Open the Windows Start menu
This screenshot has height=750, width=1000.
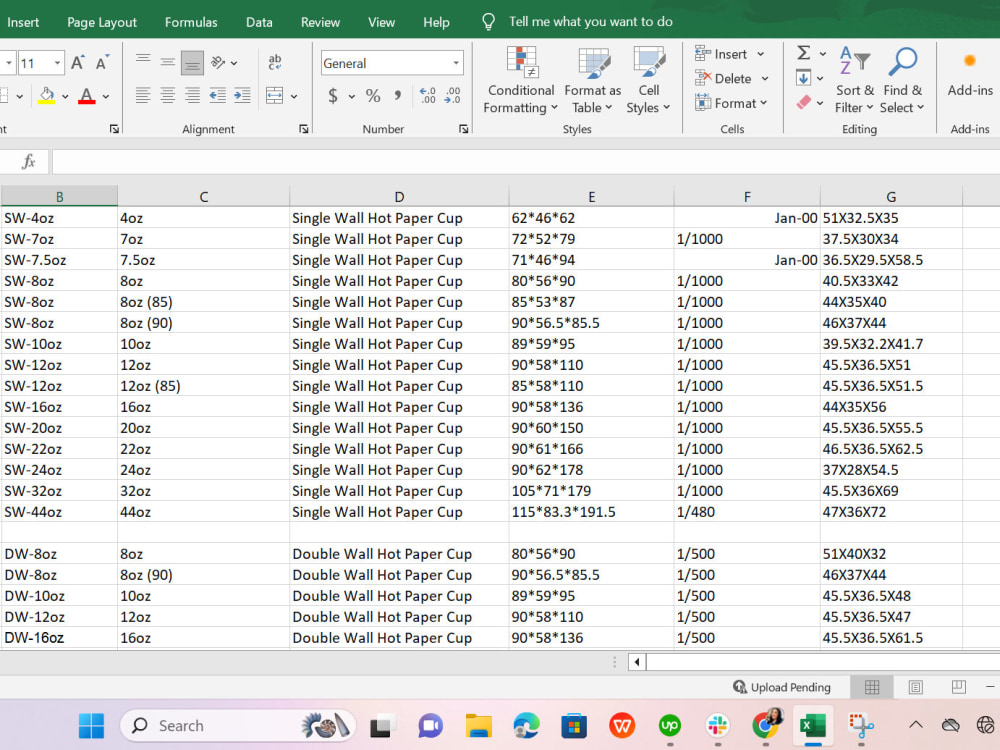pos(91,726)
